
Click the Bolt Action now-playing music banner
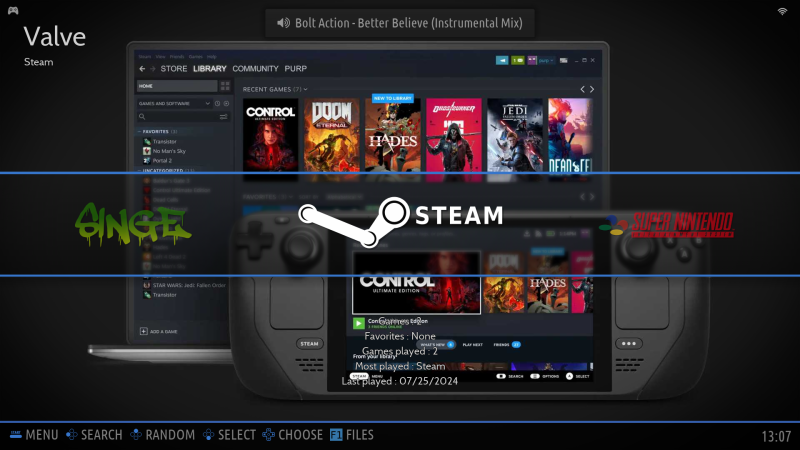click(x=399, y=23)
